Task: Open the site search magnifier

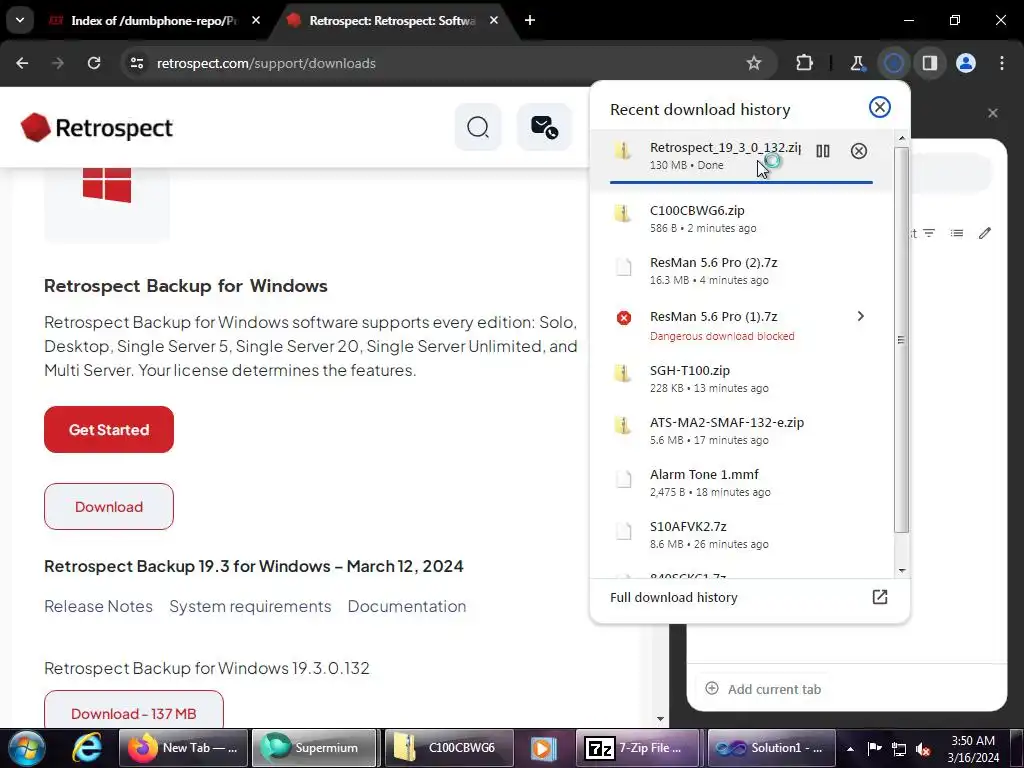Action: tap(478, 127)
